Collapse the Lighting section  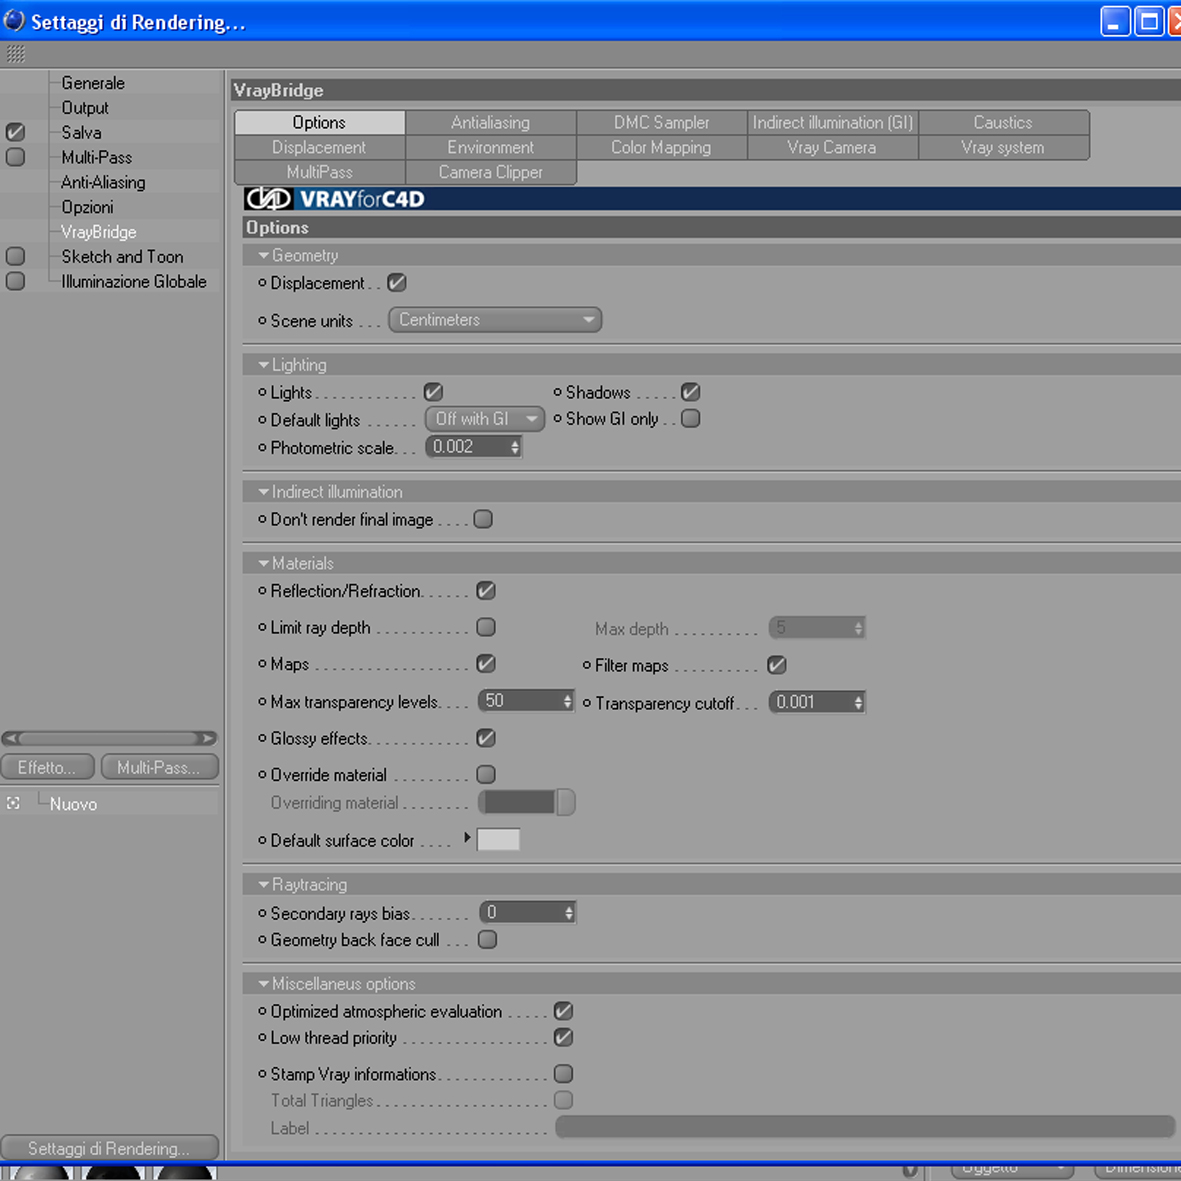coord(264,365)
